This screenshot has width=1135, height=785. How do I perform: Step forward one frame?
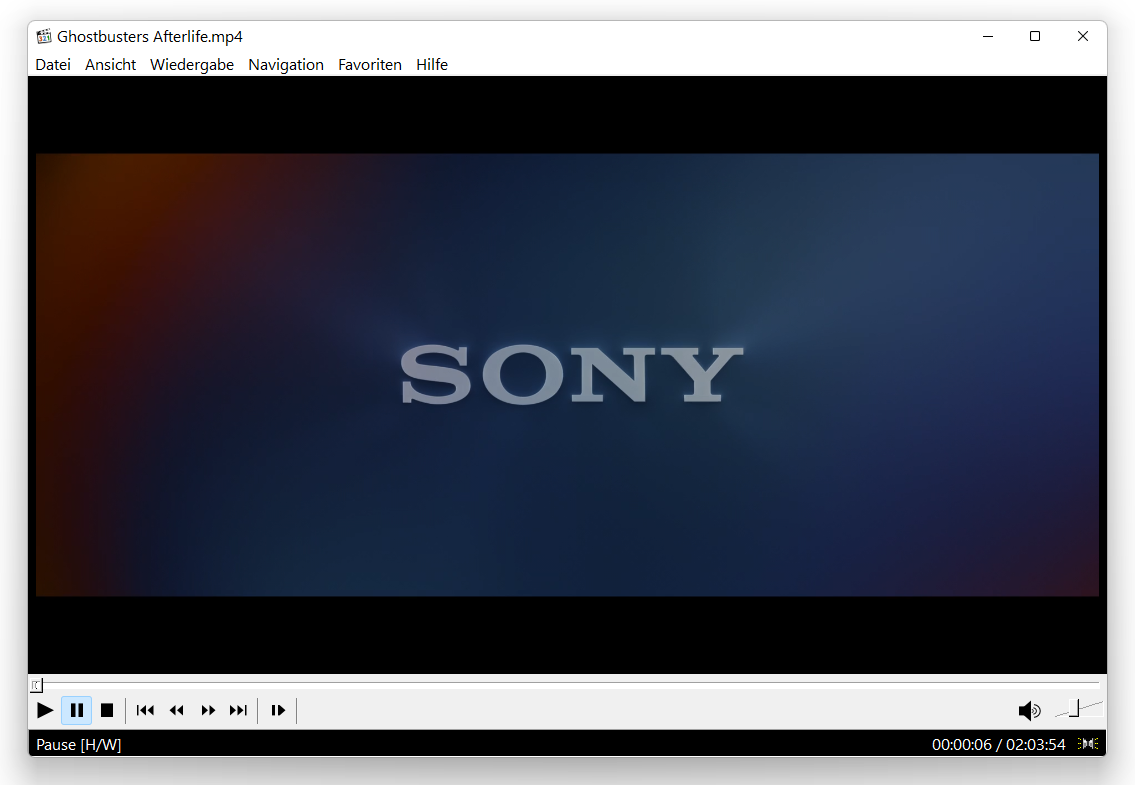(278, 710)
